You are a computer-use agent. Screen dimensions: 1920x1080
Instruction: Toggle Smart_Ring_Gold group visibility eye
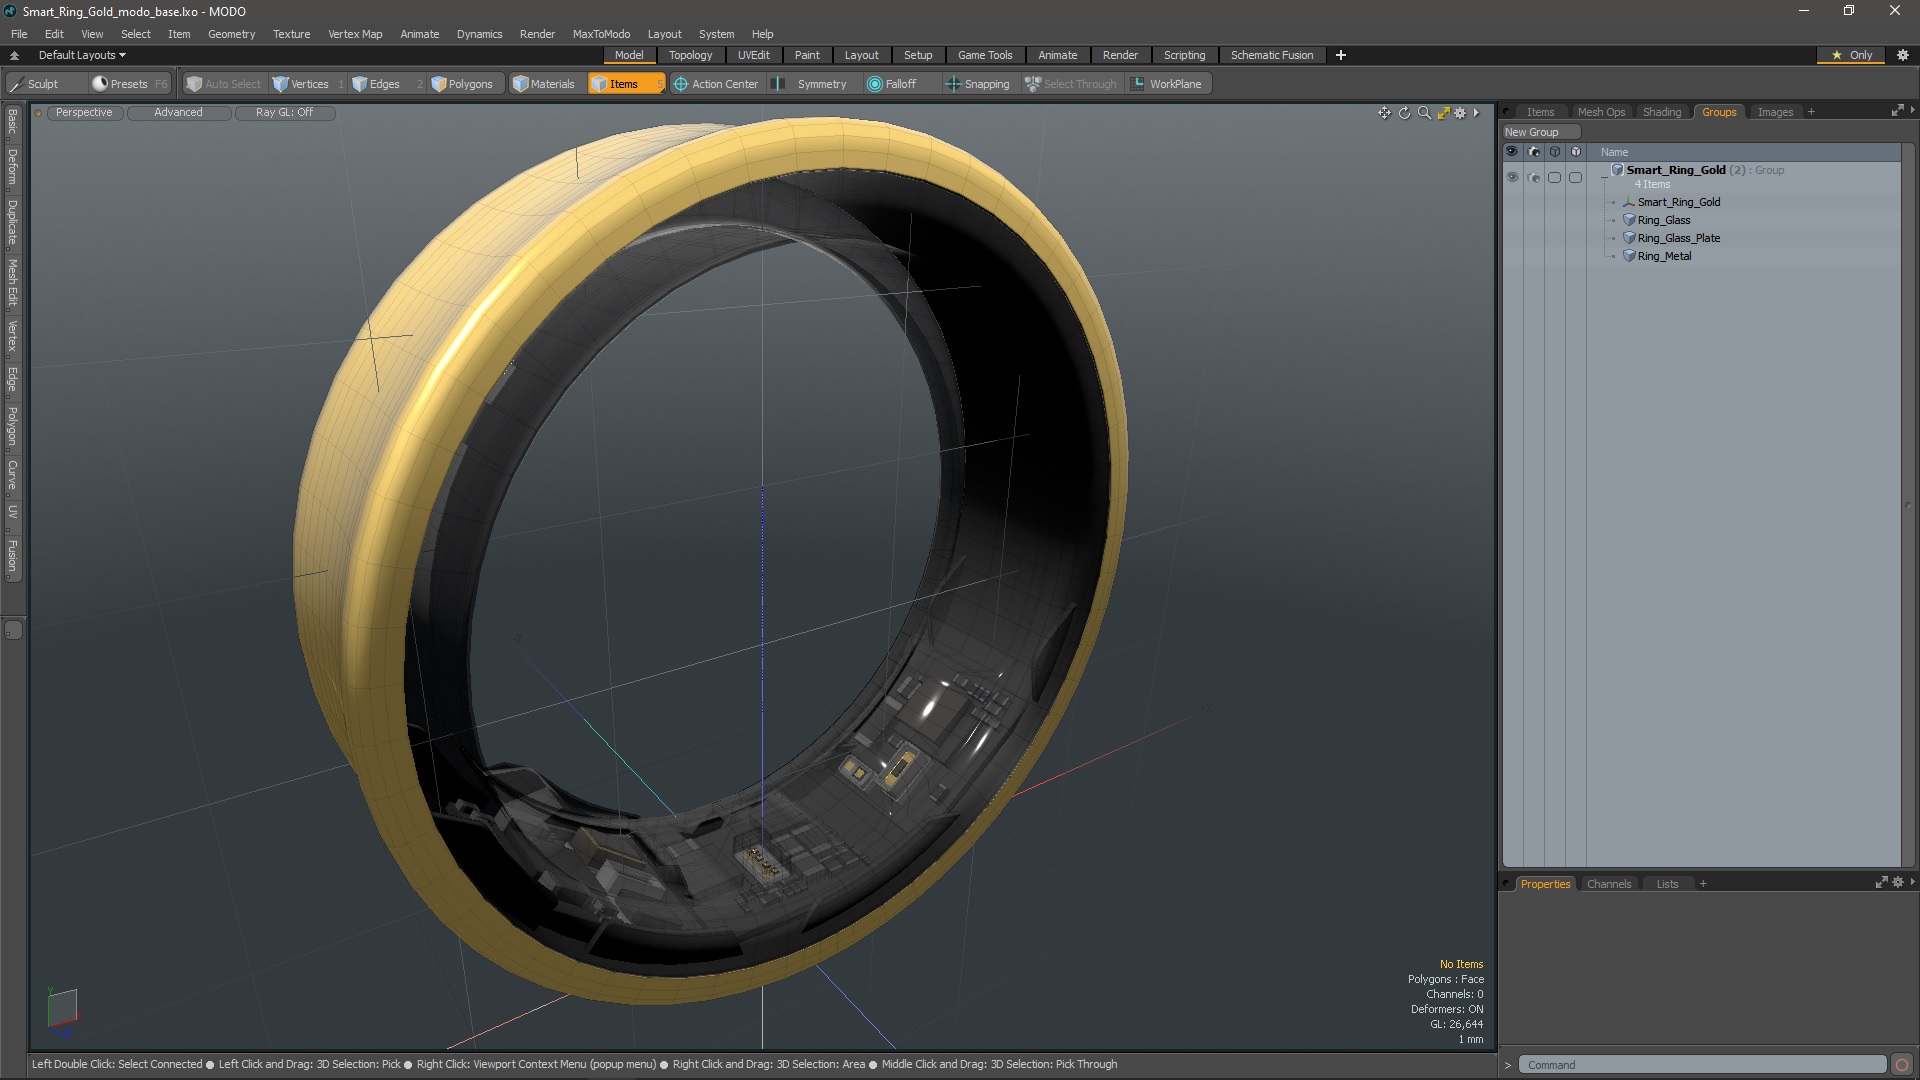tap(1512, 177)
